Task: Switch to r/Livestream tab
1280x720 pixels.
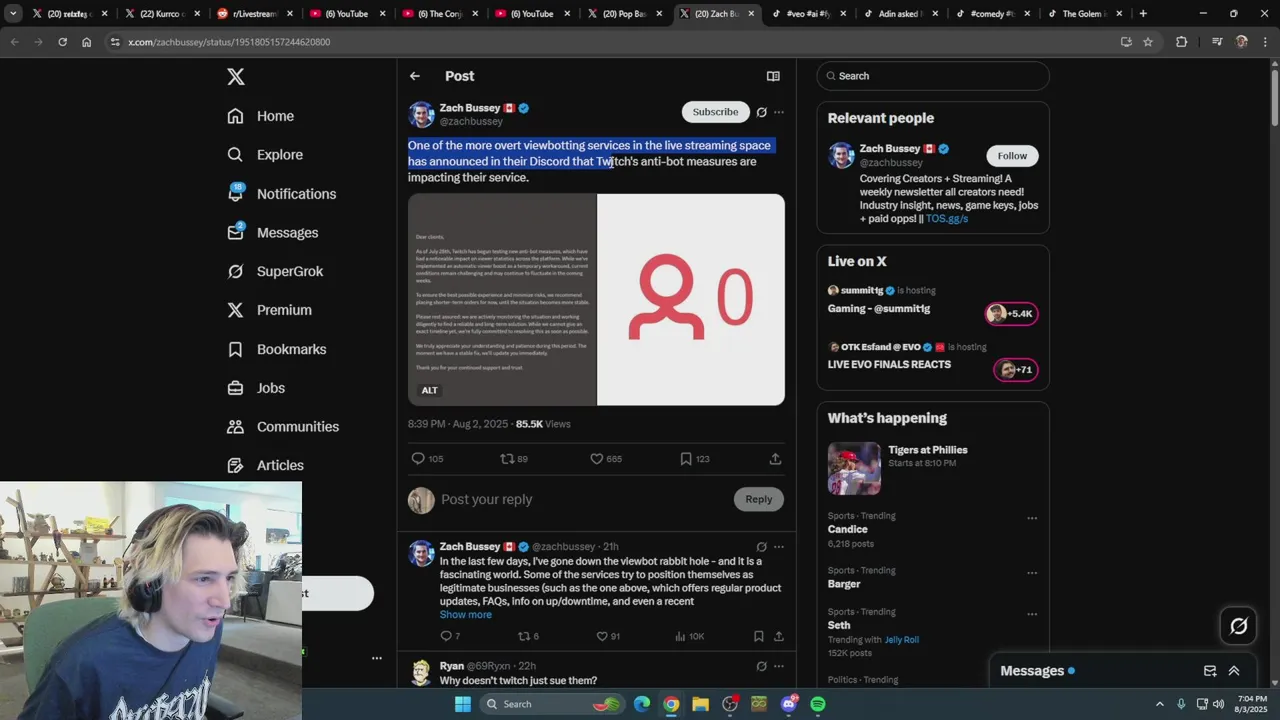Action: point(254,14)
